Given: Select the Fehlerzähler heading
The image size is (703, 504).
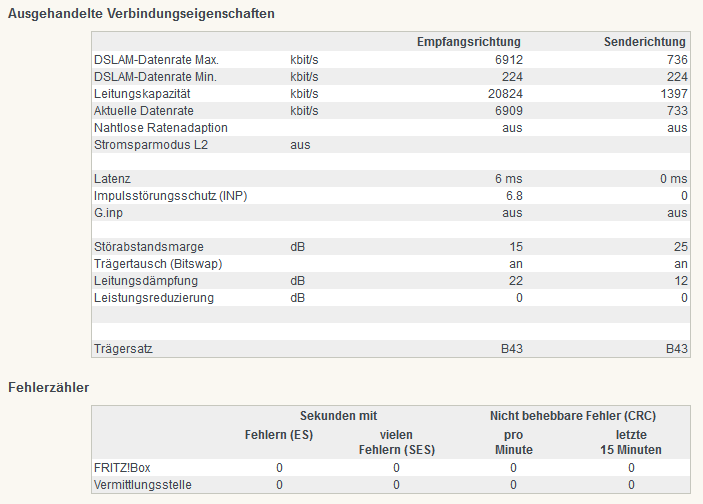Looking at the screenshot, I should pyautogui.click(x=48, y=388).
